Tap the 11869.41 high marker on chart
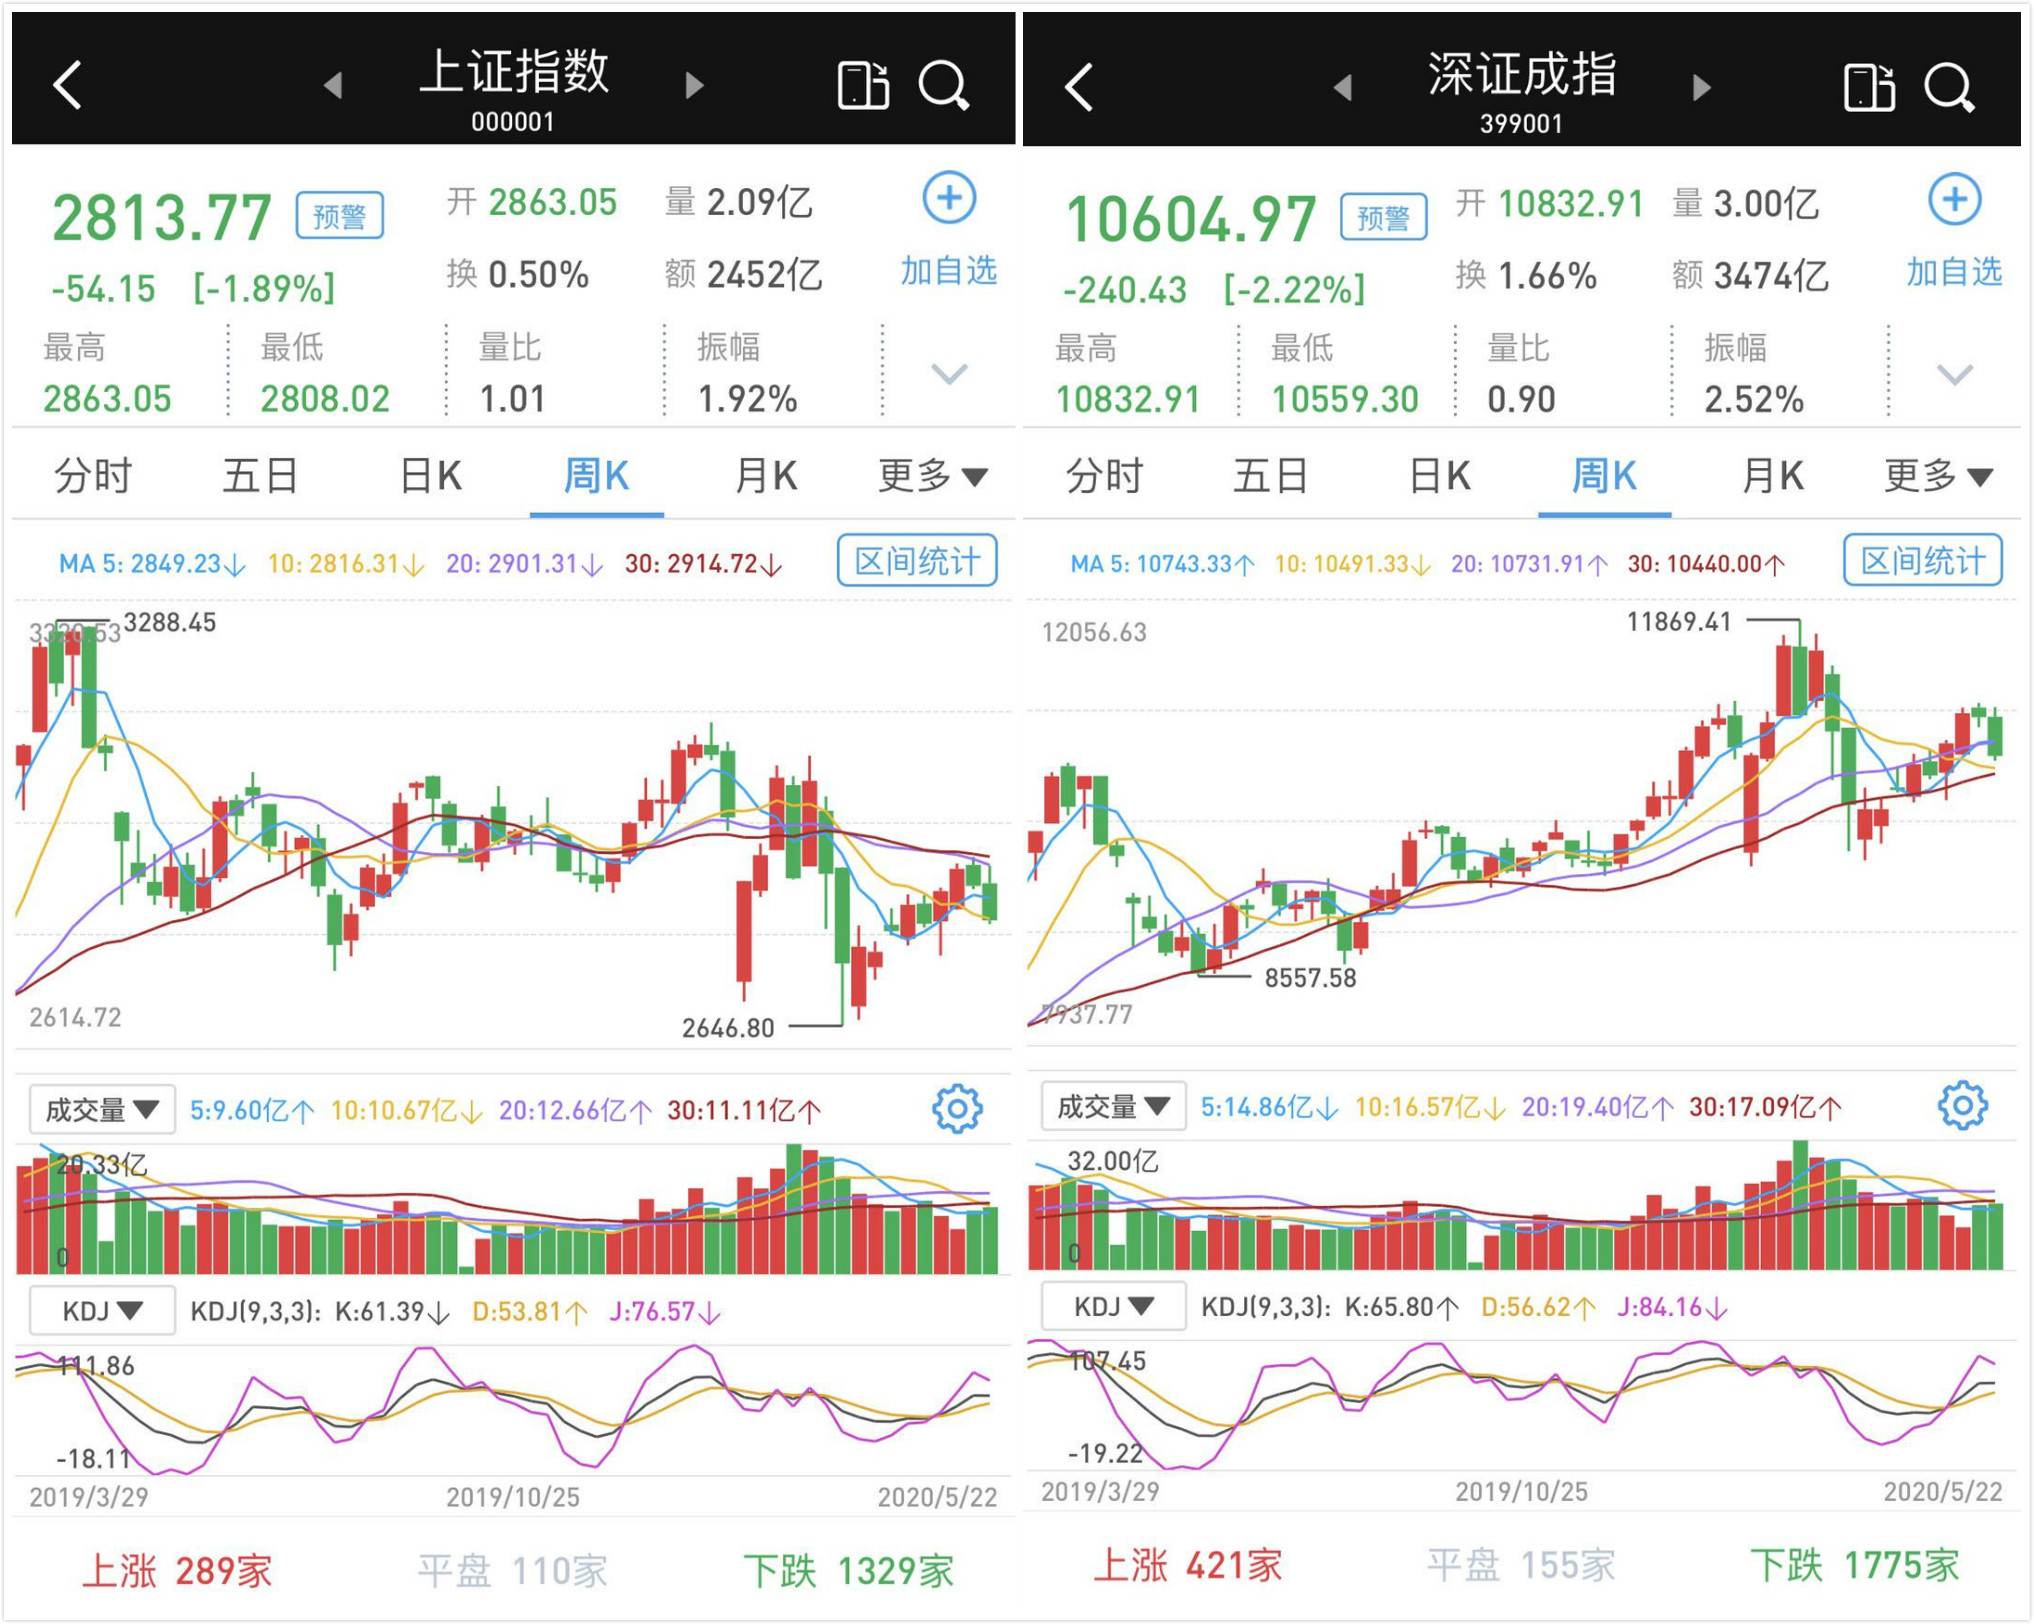The width and height of the screenshot is (2034, 1624). [x=1679, y=622]
